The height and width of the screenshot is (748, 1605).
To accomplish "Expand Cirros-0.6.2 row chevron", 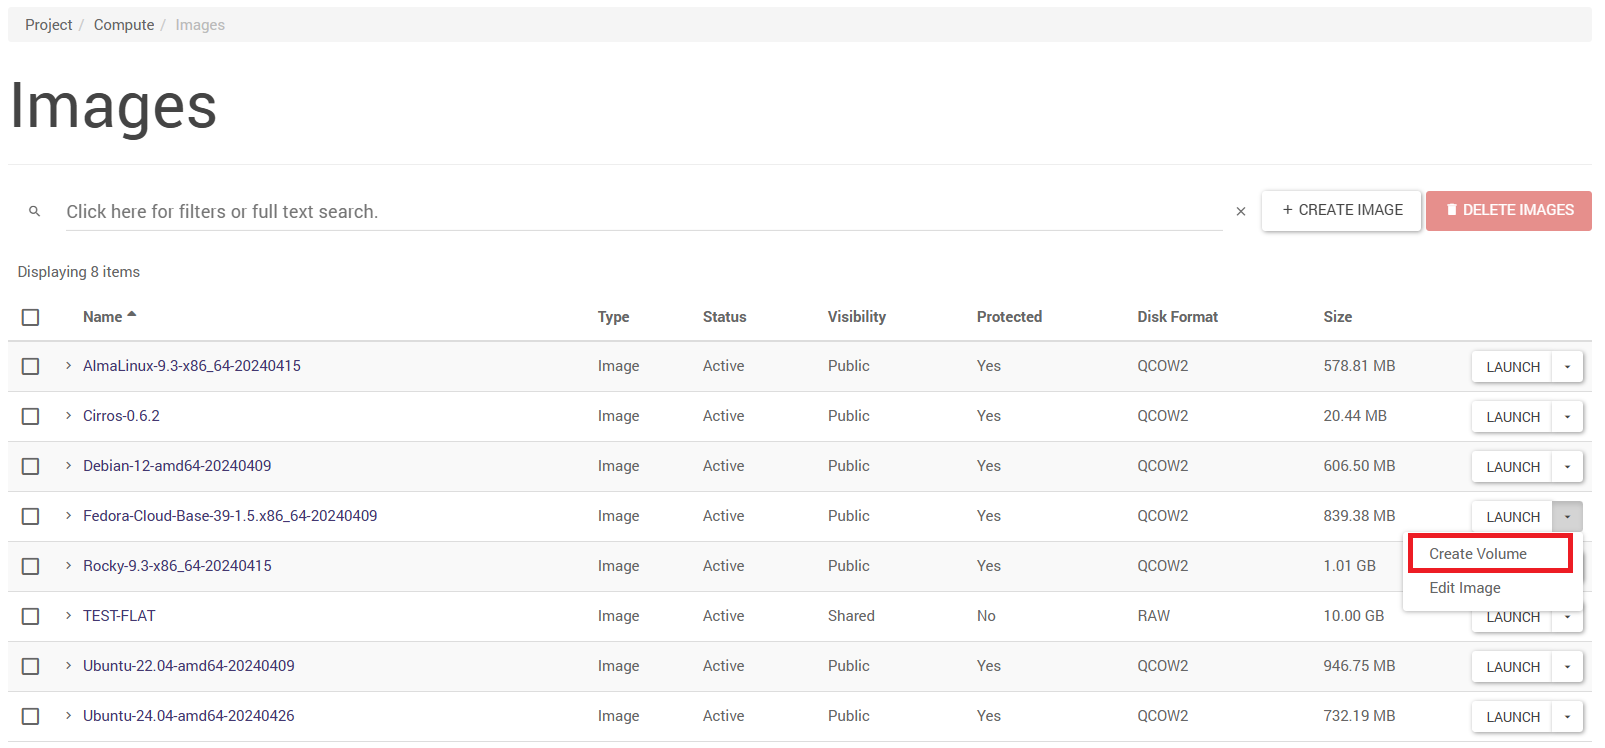I will click(x=68, y=416).
